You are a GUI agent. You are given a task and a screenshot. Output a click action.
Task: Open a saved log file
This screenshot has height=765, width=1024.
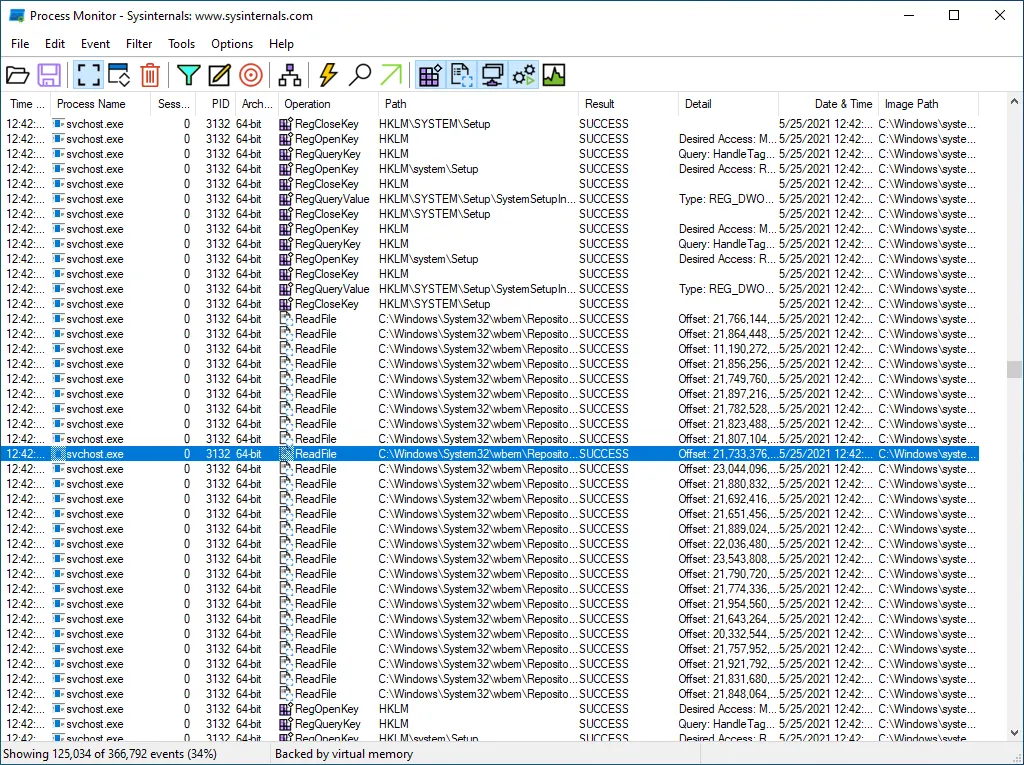coord(19,74)
